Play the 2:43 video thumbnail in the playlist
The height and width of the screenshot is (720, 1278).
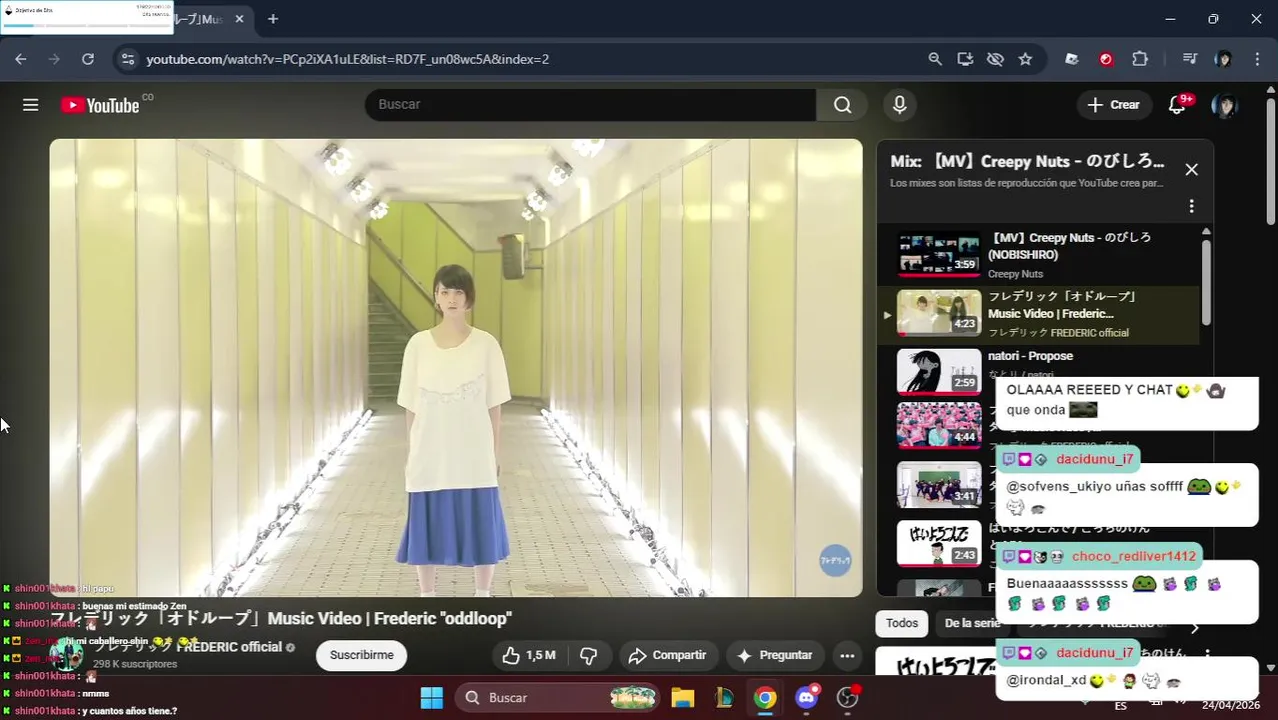tap(939, 543)
